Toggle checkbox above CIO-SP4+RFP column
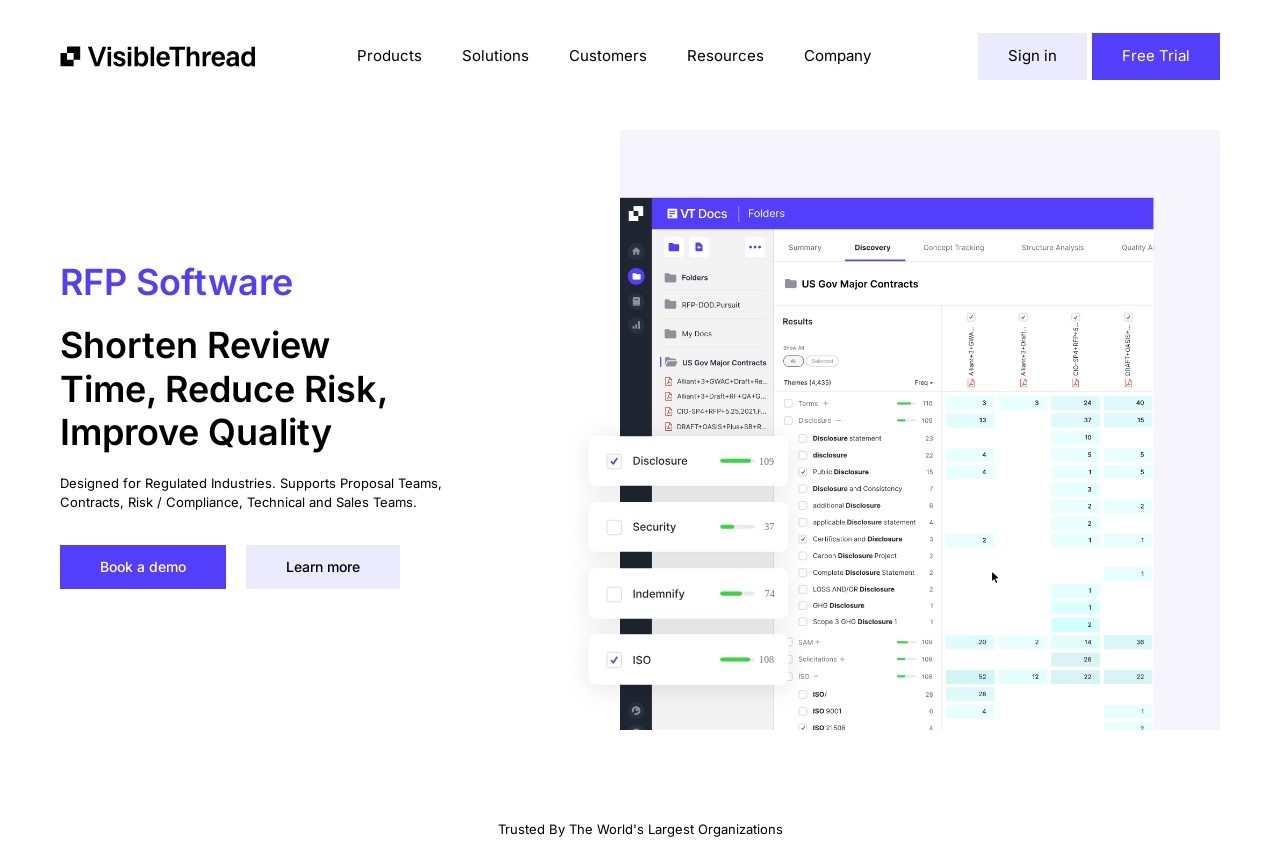The height and width of the screenshot is (853, 1280). point(1075,317)
